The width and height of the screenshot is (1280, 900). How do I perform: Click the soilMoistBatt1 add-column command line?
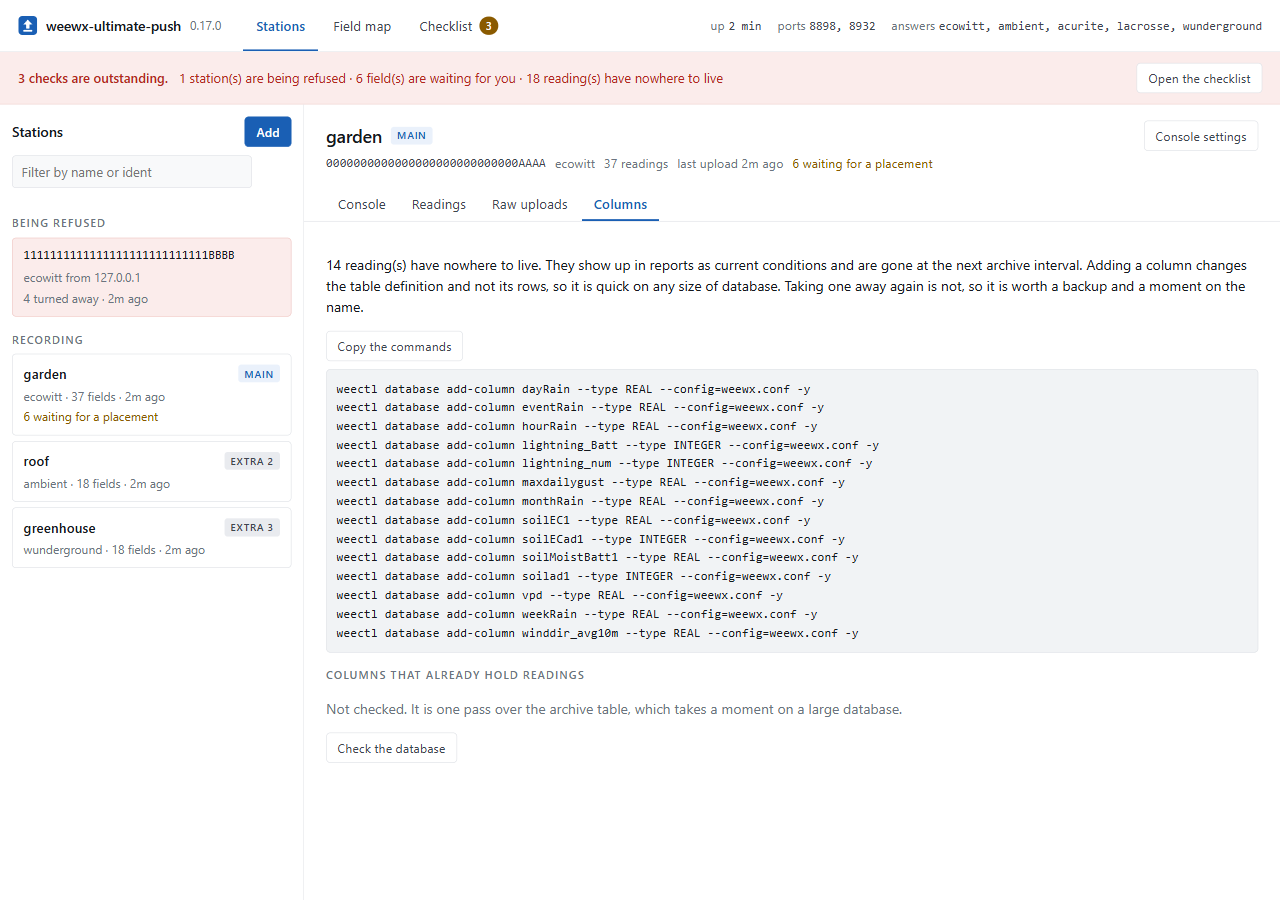pyautogui.click(x=597, y=557)
